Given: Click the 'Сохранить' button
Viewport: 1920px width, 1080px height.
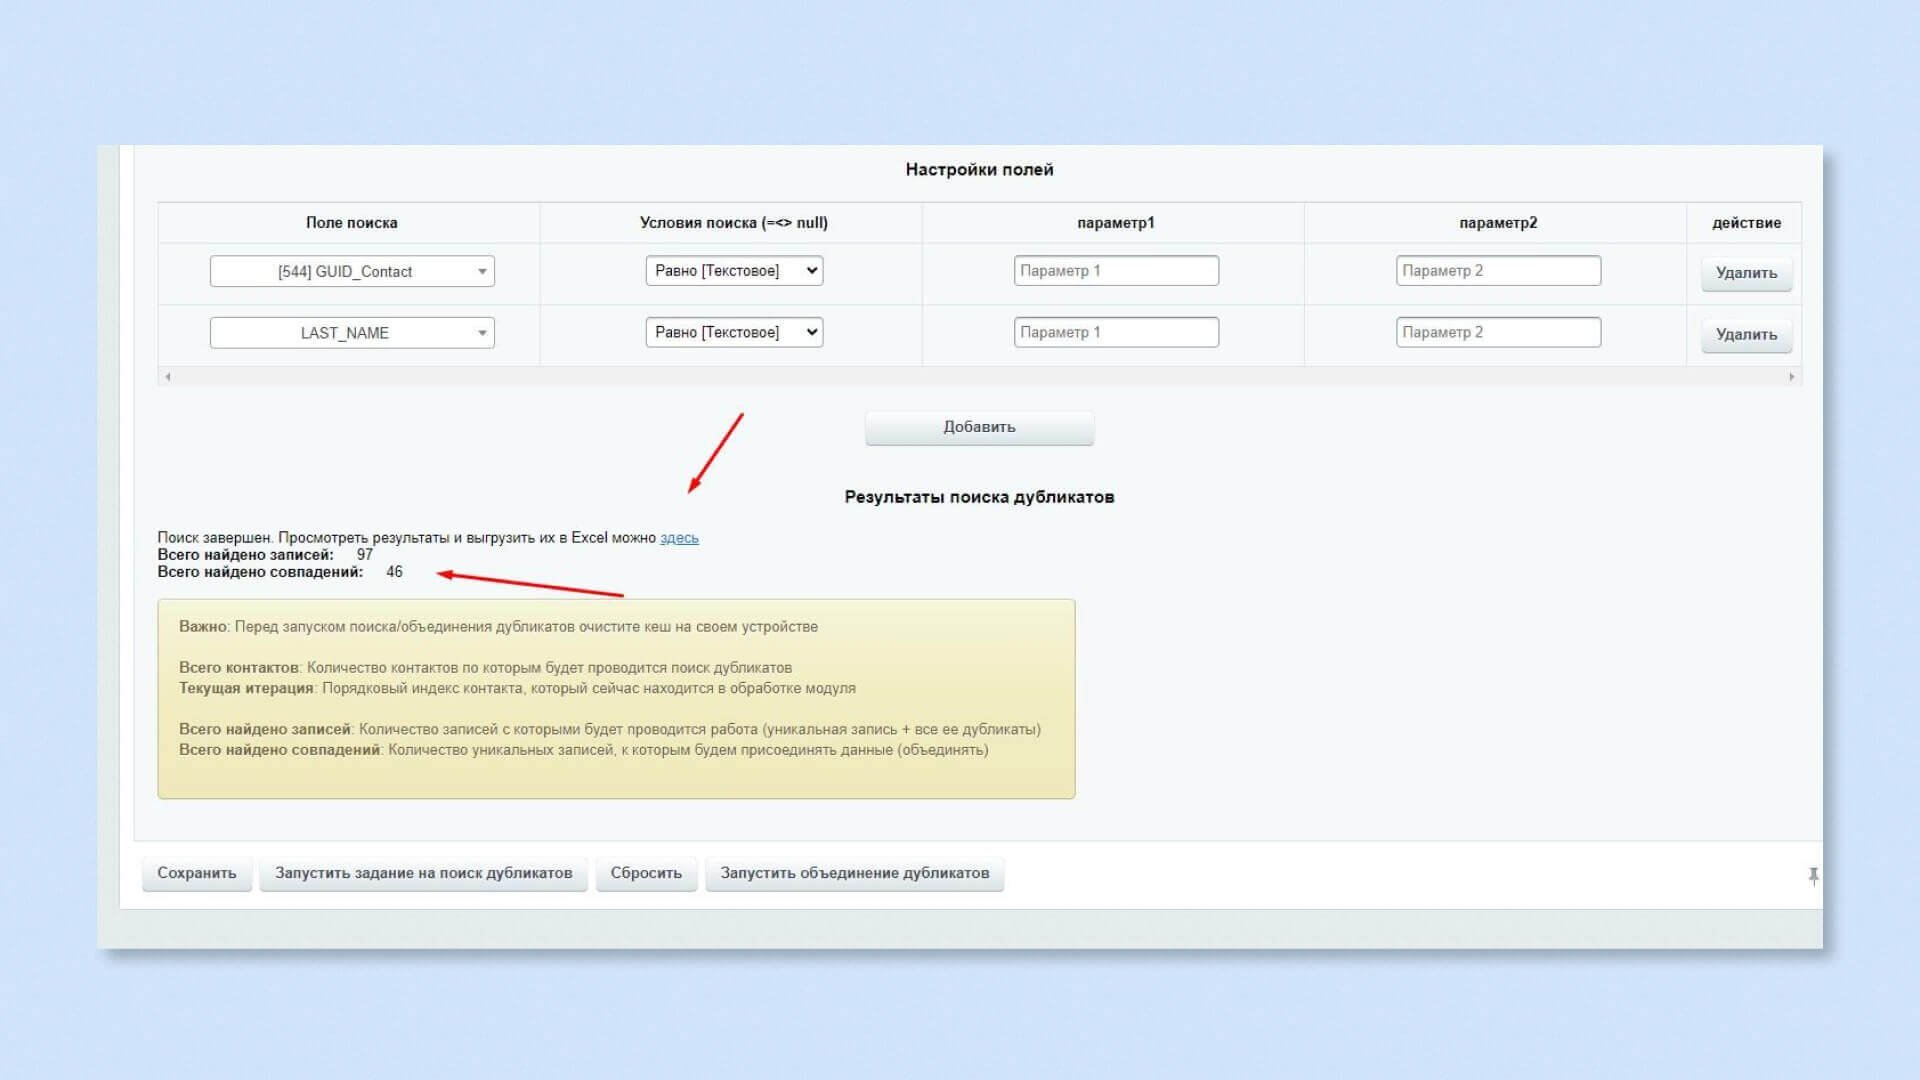Looking at the screenshot, I should click(x=197, y=873).
